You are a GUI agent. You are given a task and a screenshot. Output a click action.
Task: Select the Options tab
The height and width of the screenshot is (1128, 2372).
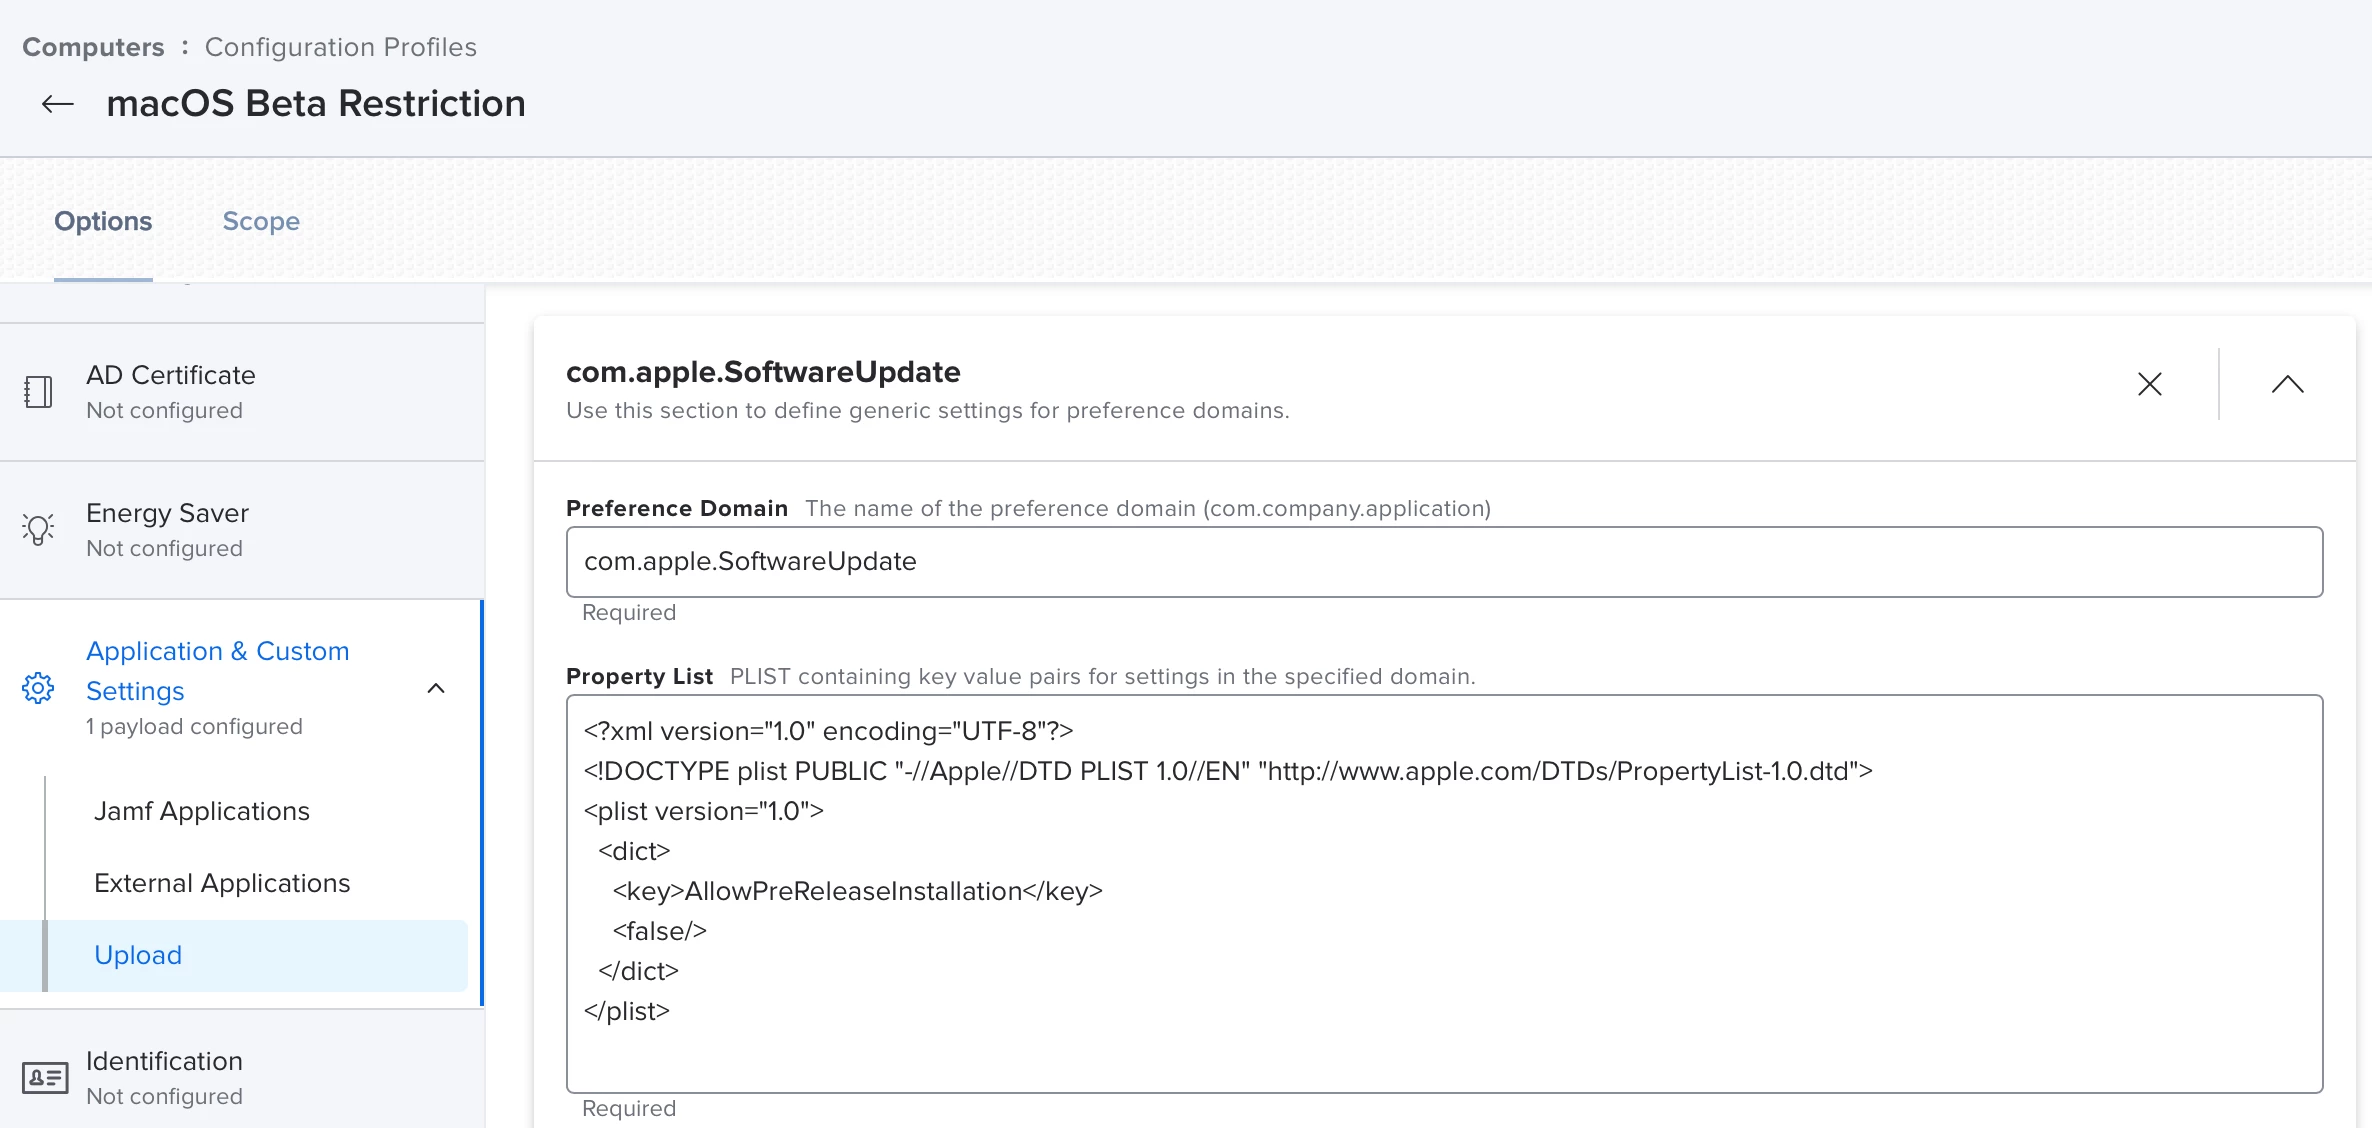(103, 221)
